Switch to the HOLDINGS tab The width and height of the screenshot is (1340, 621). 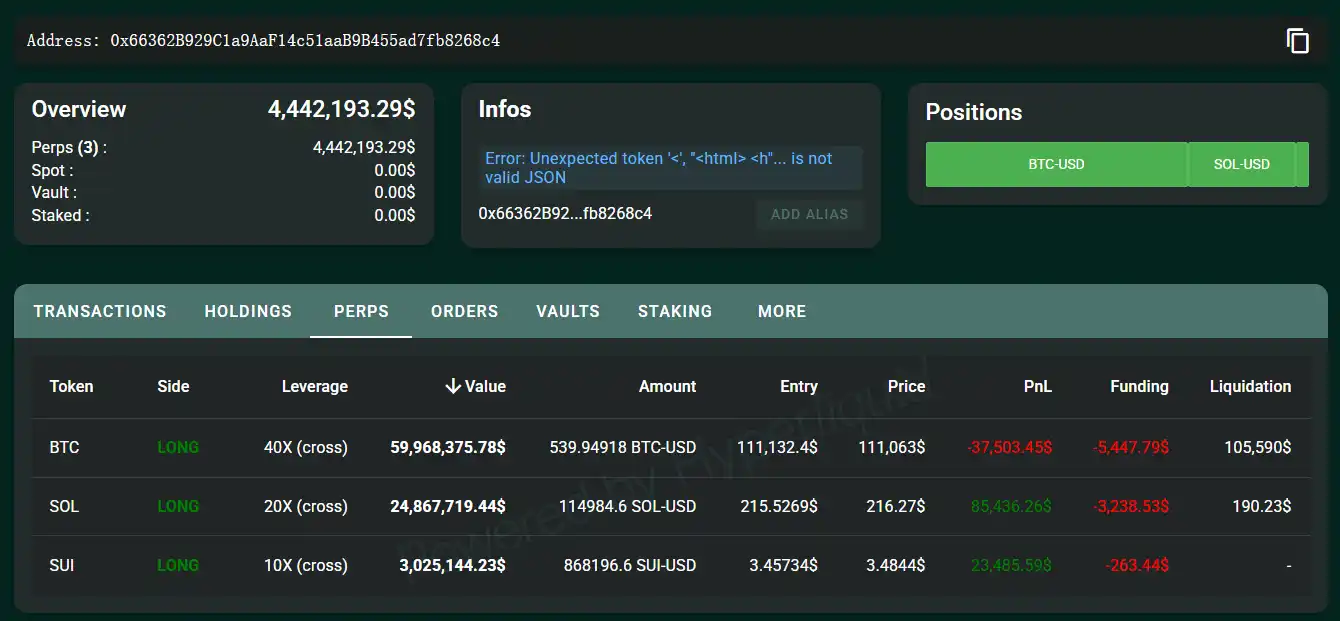pyautogui.click(x=248, y=311)
